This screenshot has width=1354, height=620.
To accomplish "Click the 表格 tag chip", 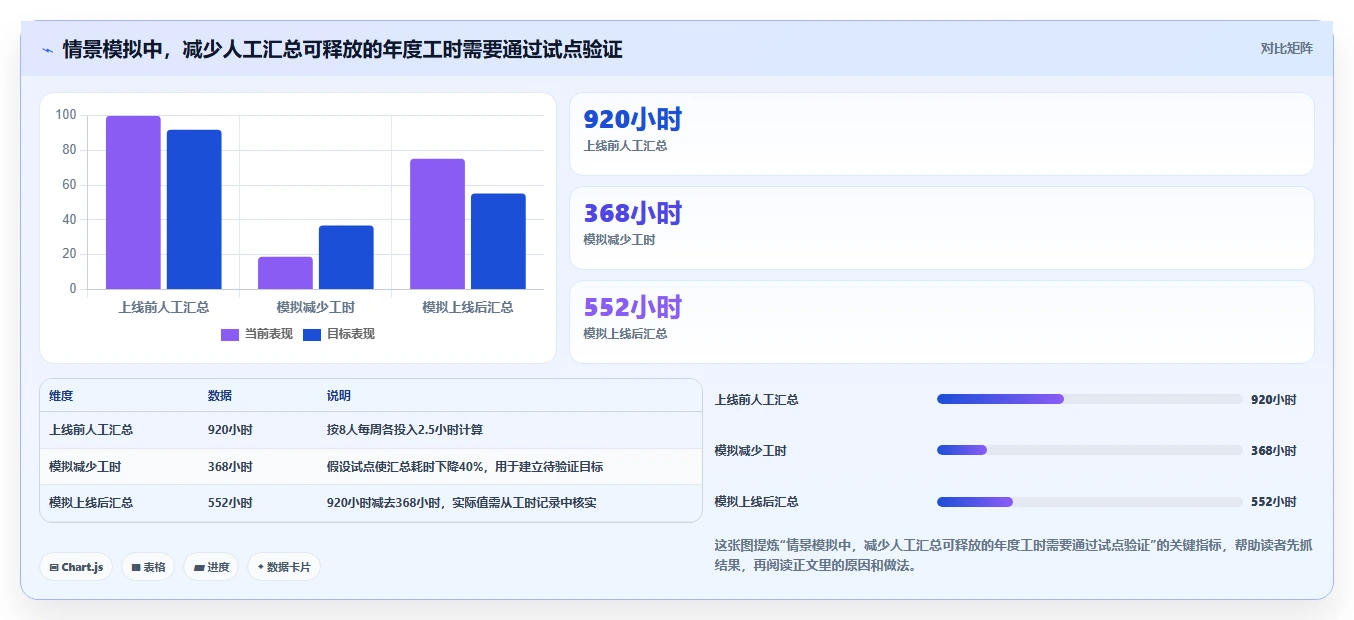I will pyautogui.click(x=148, y=567).
